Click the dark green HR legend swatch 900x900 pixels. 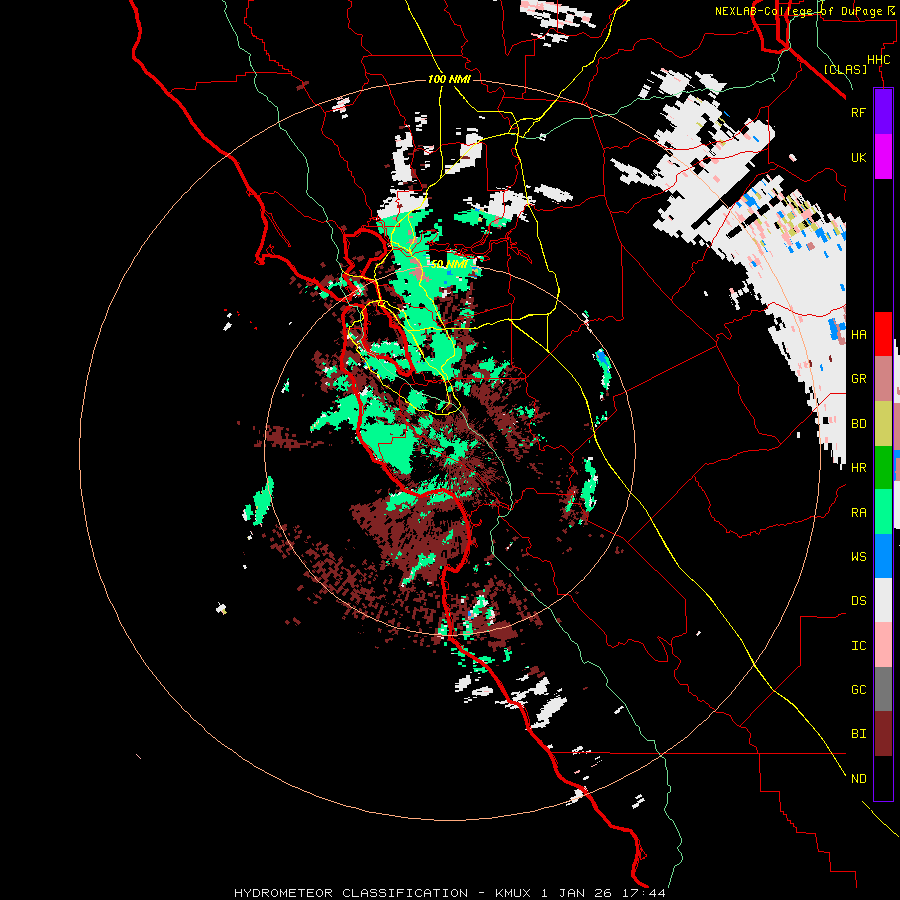click(883, 467)
